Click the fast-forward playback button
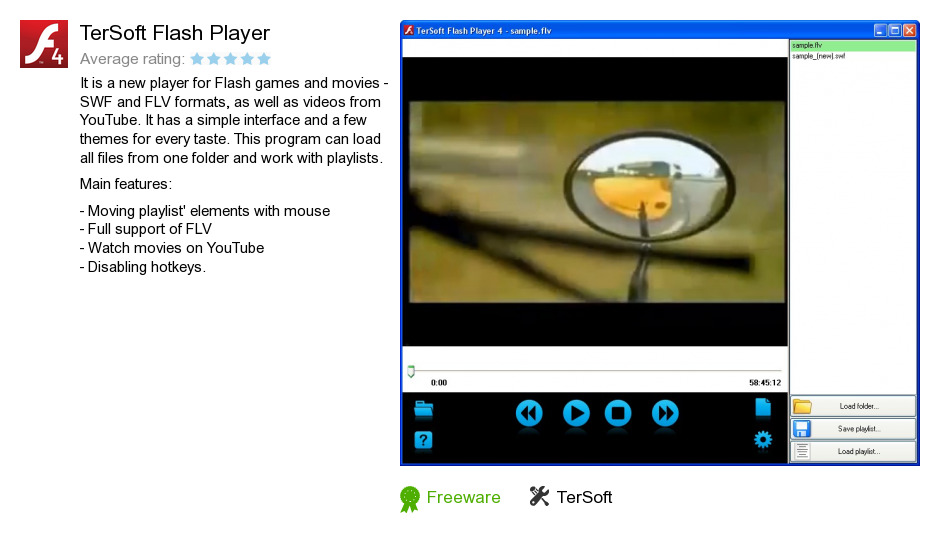 pyautogui.click(x=665, y=413)
